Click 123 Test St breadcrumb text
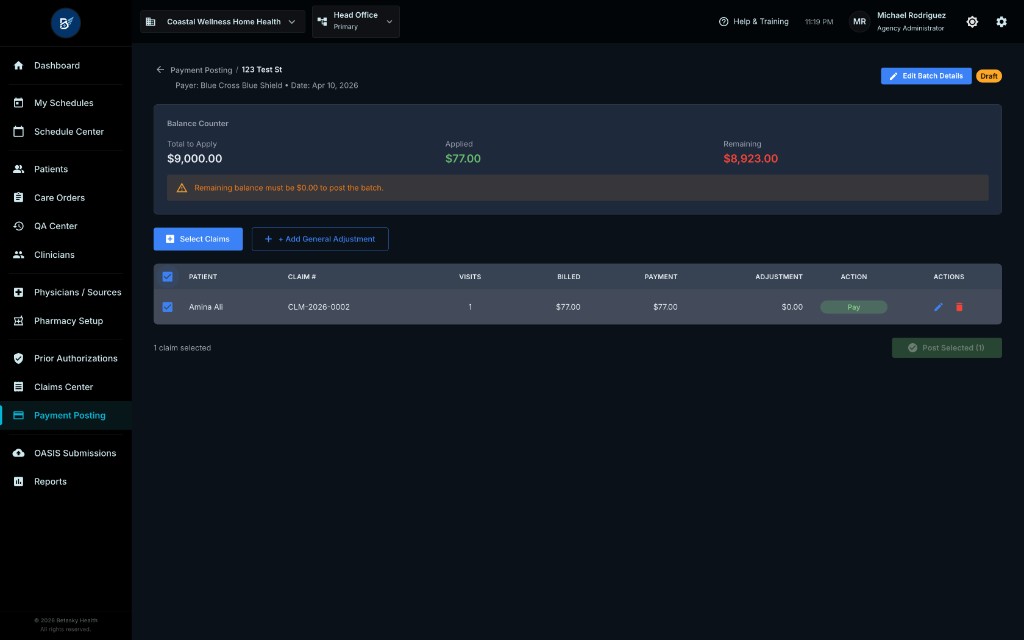 262,69
